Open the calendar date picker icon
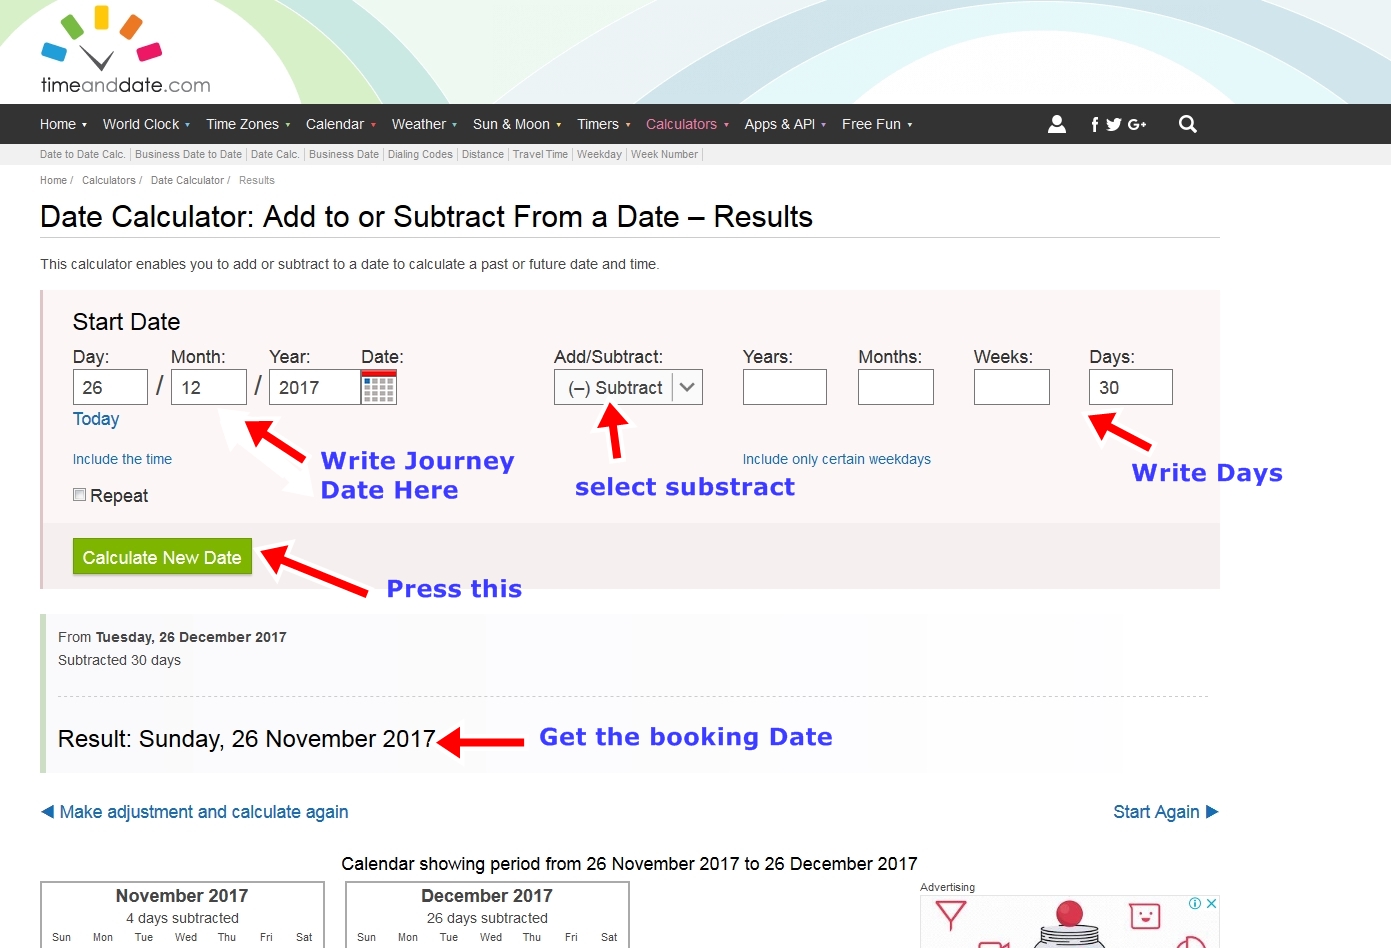The width and height of the screenshot is (1391, 948). 379,387
